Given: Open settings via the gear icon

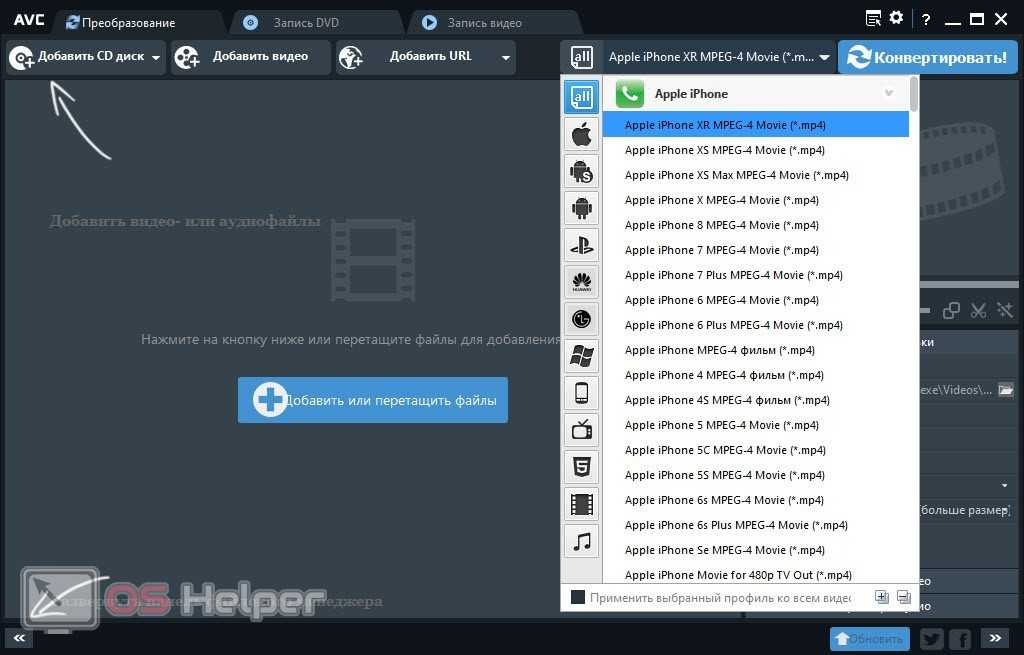Looking at the screenshot, I should (x=896, y=17).
